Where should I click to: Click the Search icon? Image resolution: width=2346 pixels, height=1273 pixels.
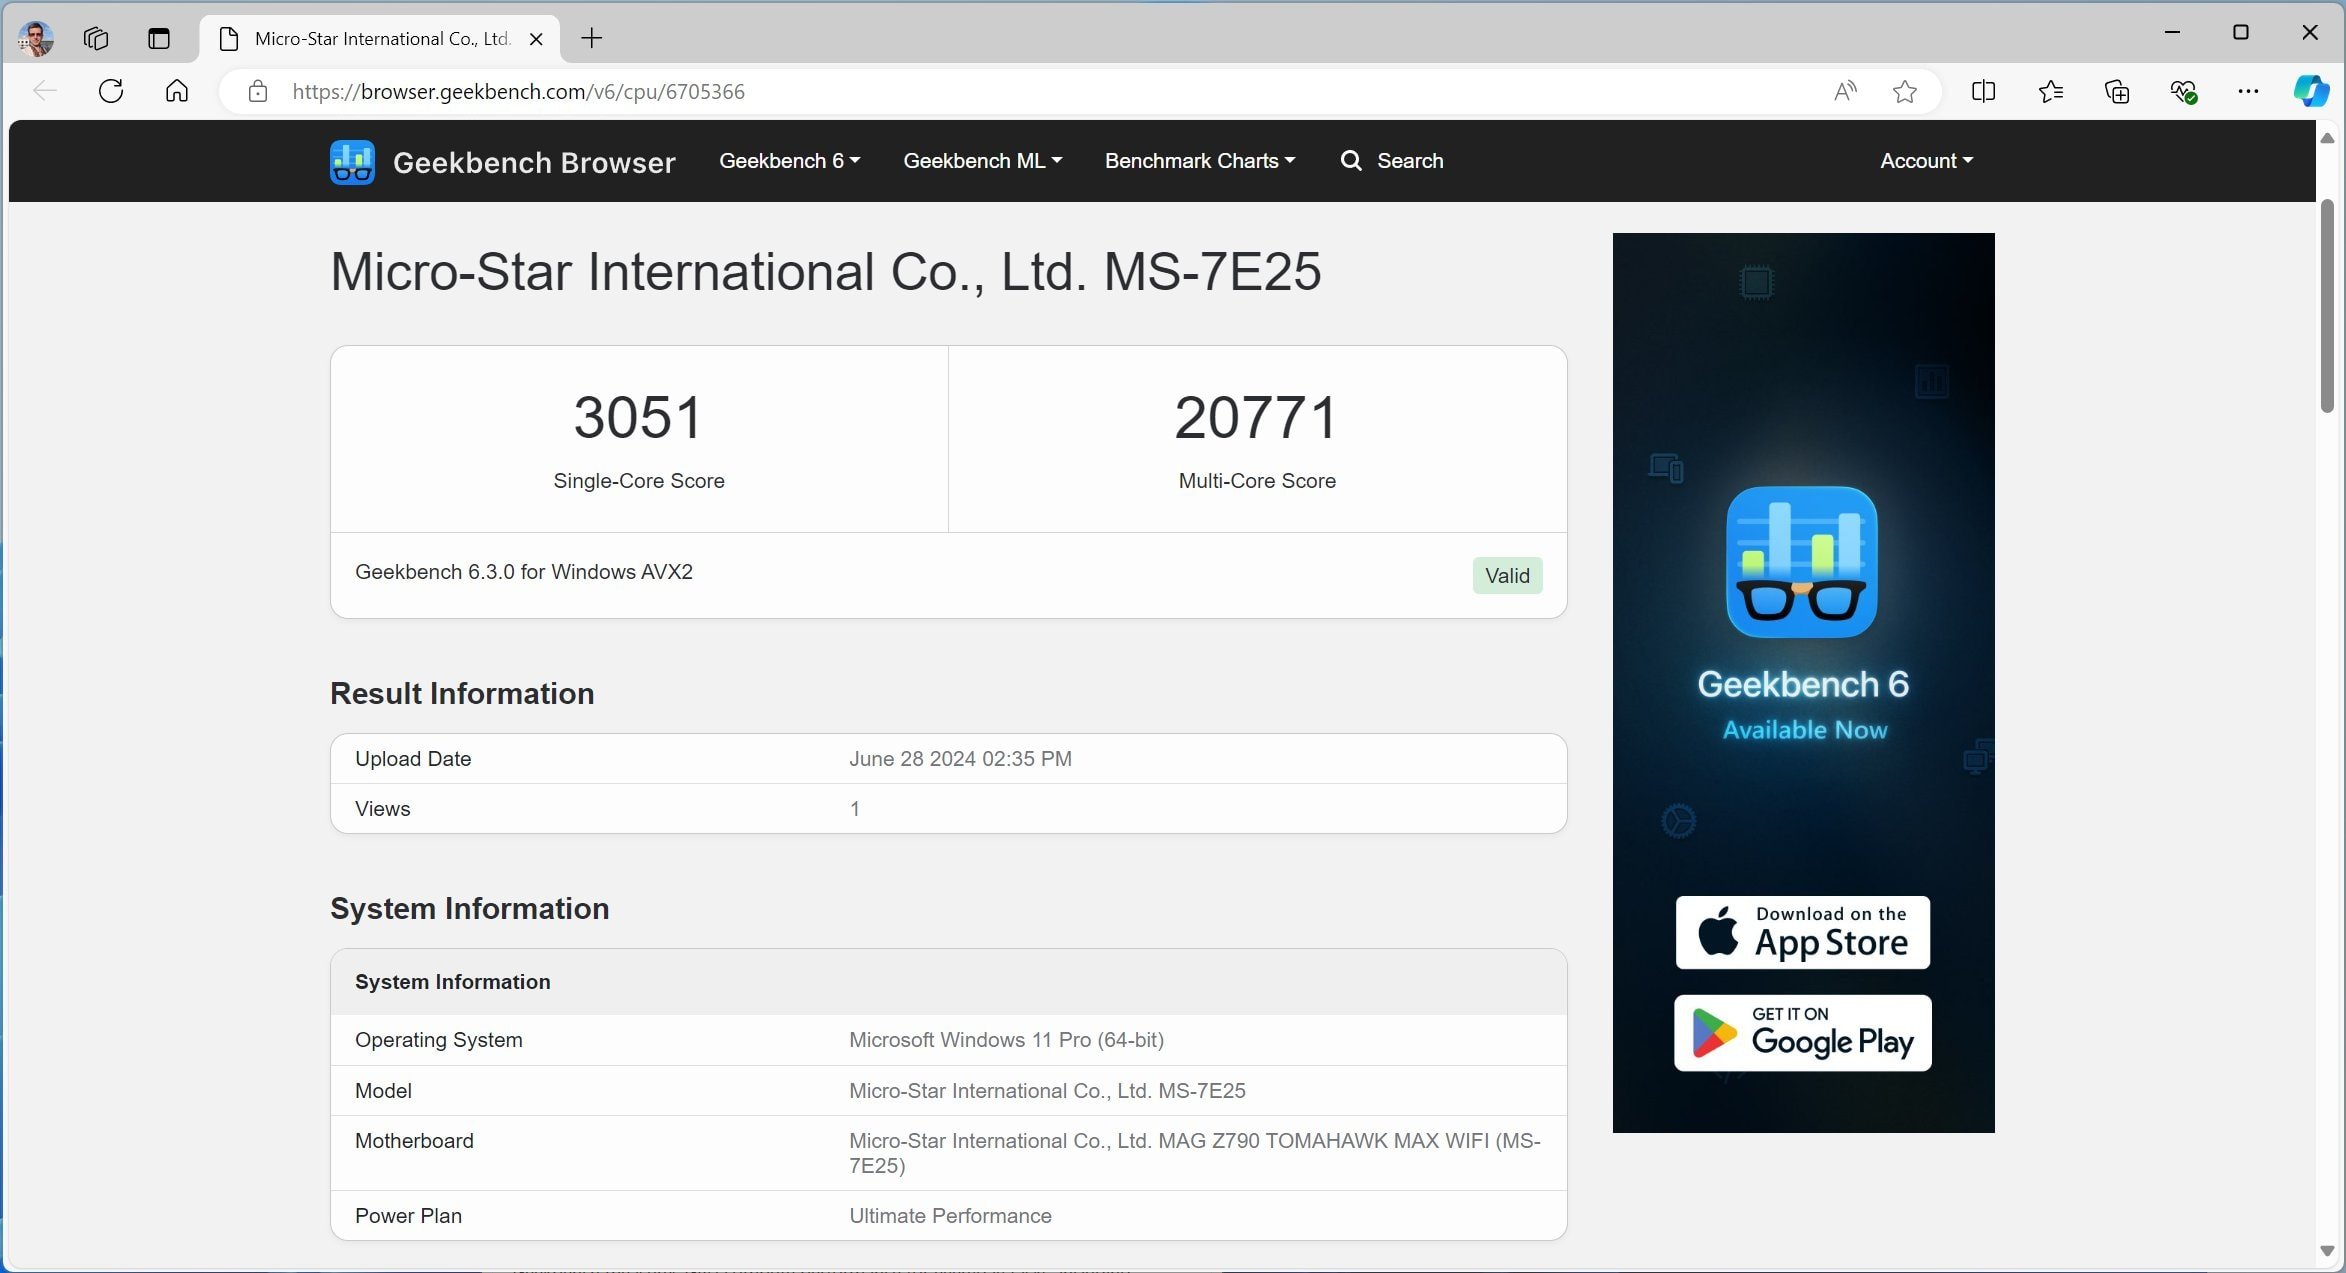pyautogui.click(x=1351, y=160)
